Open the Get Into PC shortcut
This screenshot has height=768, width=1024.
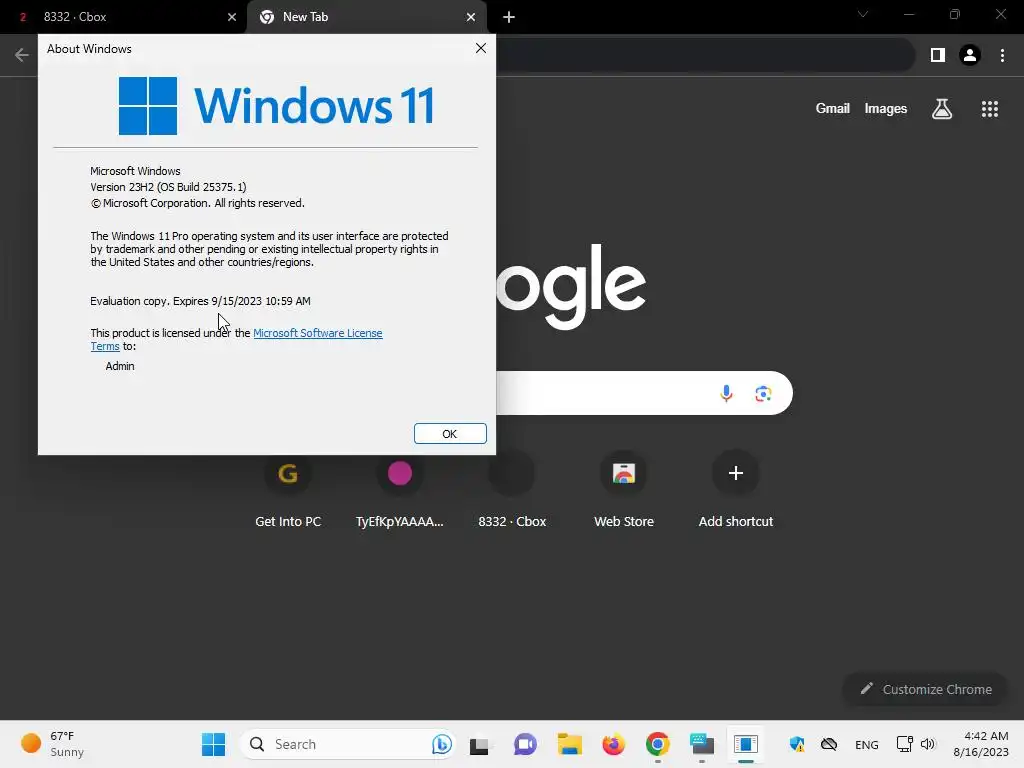click(x=288, y=488)
